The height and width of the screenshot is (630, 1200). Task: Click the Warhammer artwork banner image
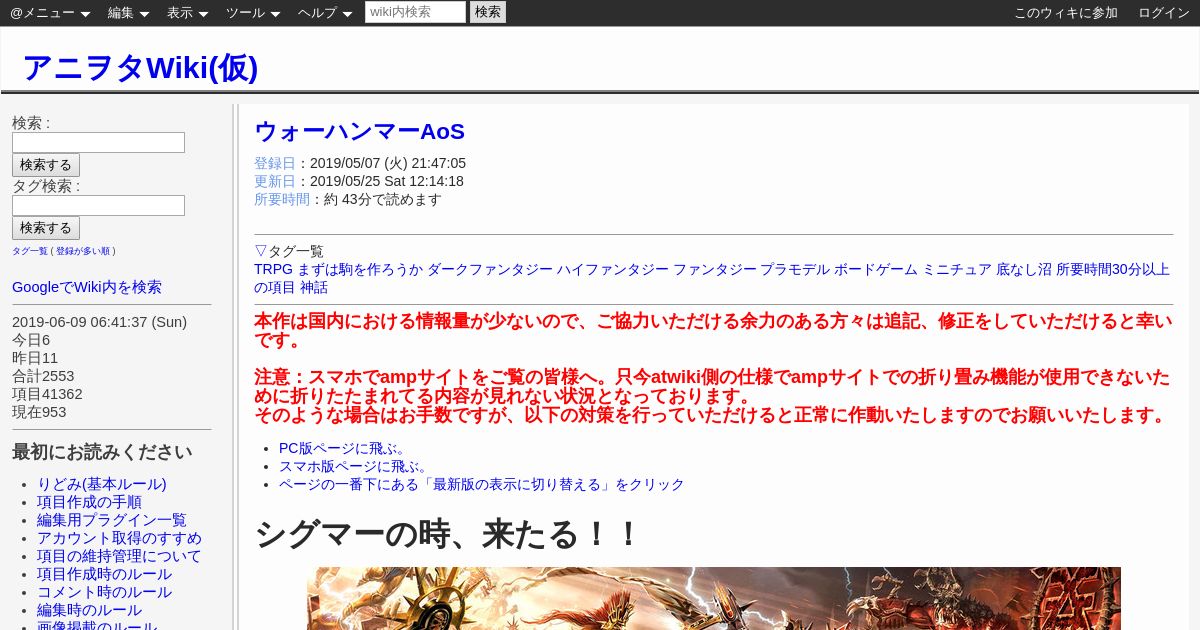[714, 598]
